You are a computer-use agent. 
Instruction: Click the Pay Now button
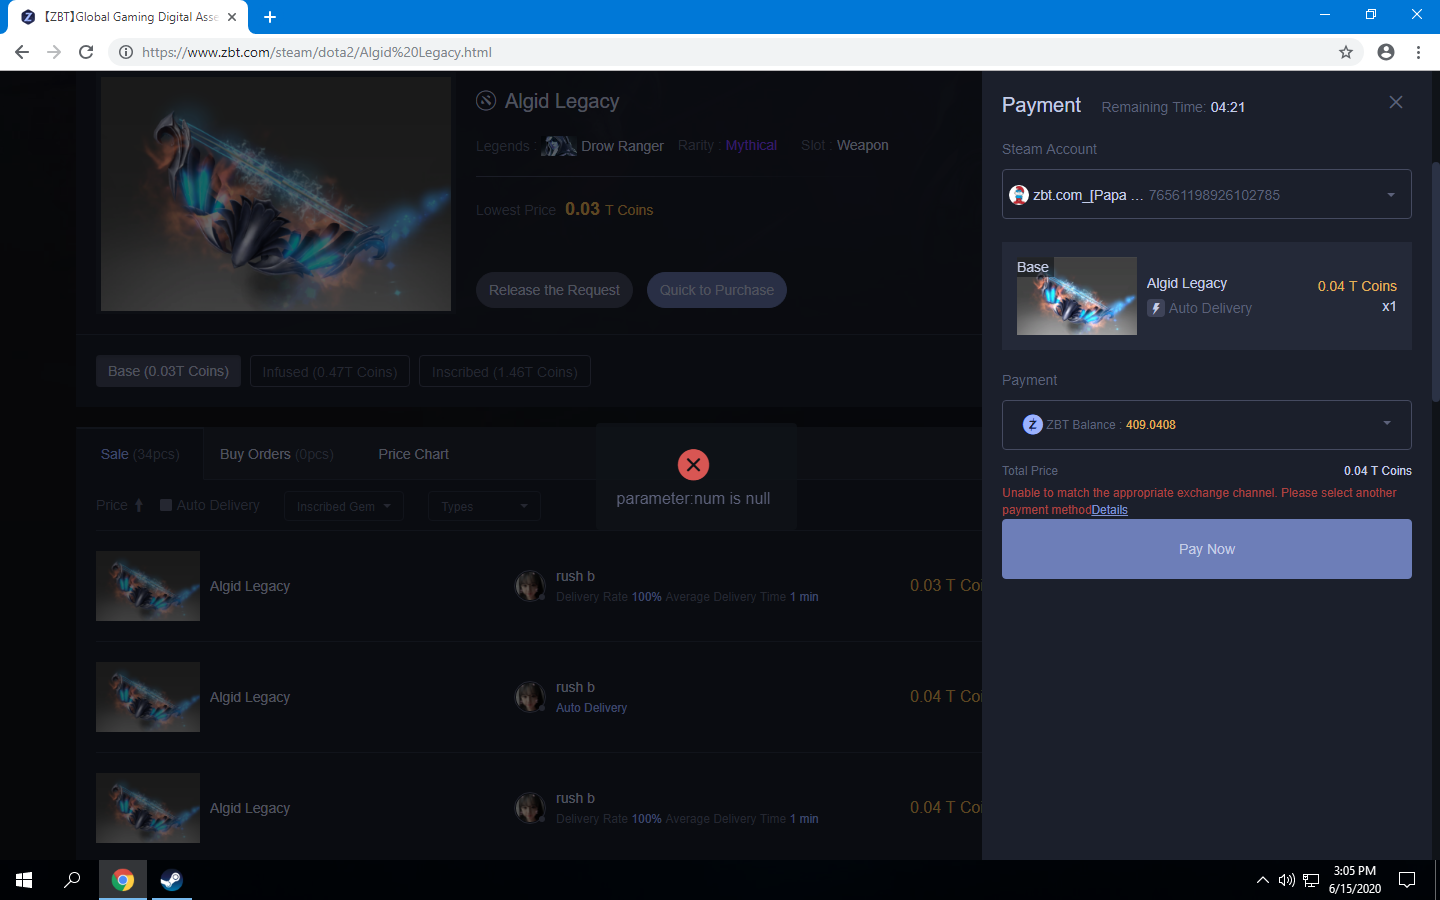(1206, 549)
